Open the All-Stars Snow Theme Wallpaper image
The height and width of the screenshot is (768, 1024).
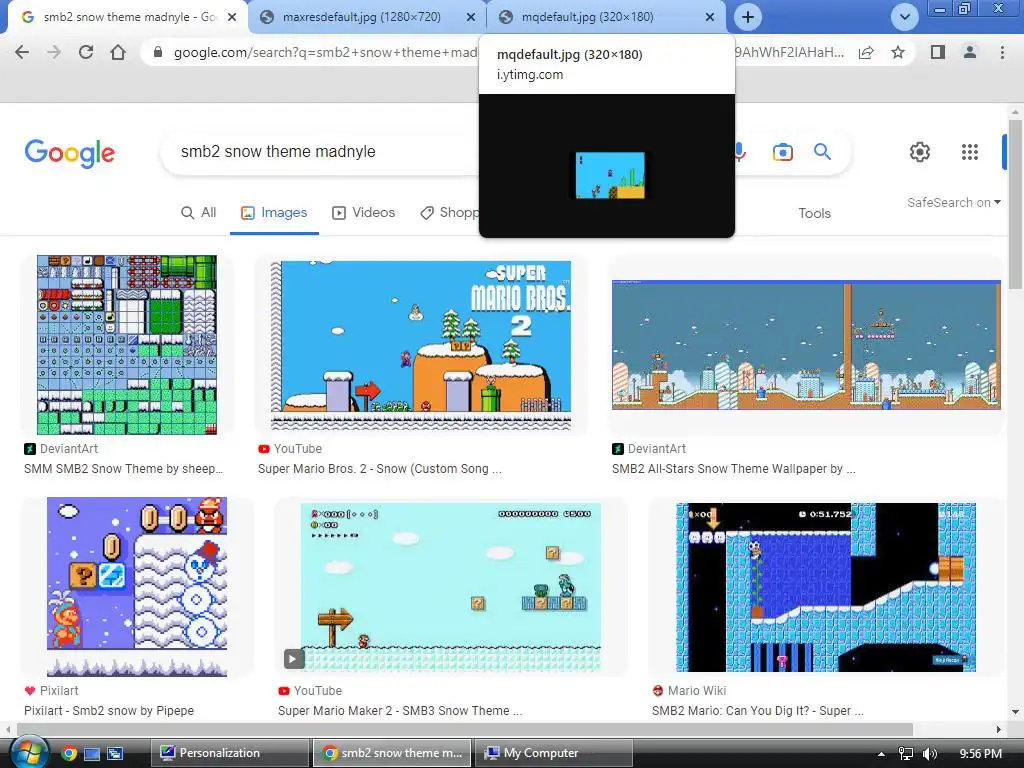[806, 345]
